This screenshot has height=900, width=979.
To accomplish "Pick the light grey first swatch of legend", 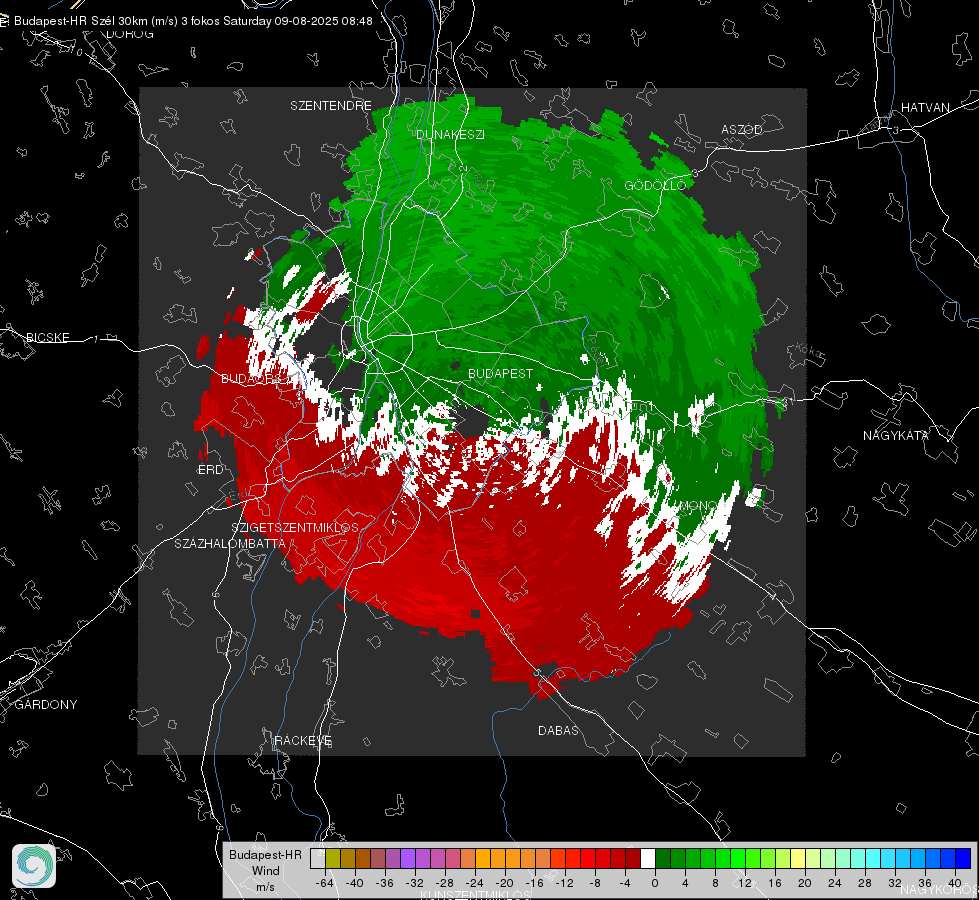I will (318, 859).
